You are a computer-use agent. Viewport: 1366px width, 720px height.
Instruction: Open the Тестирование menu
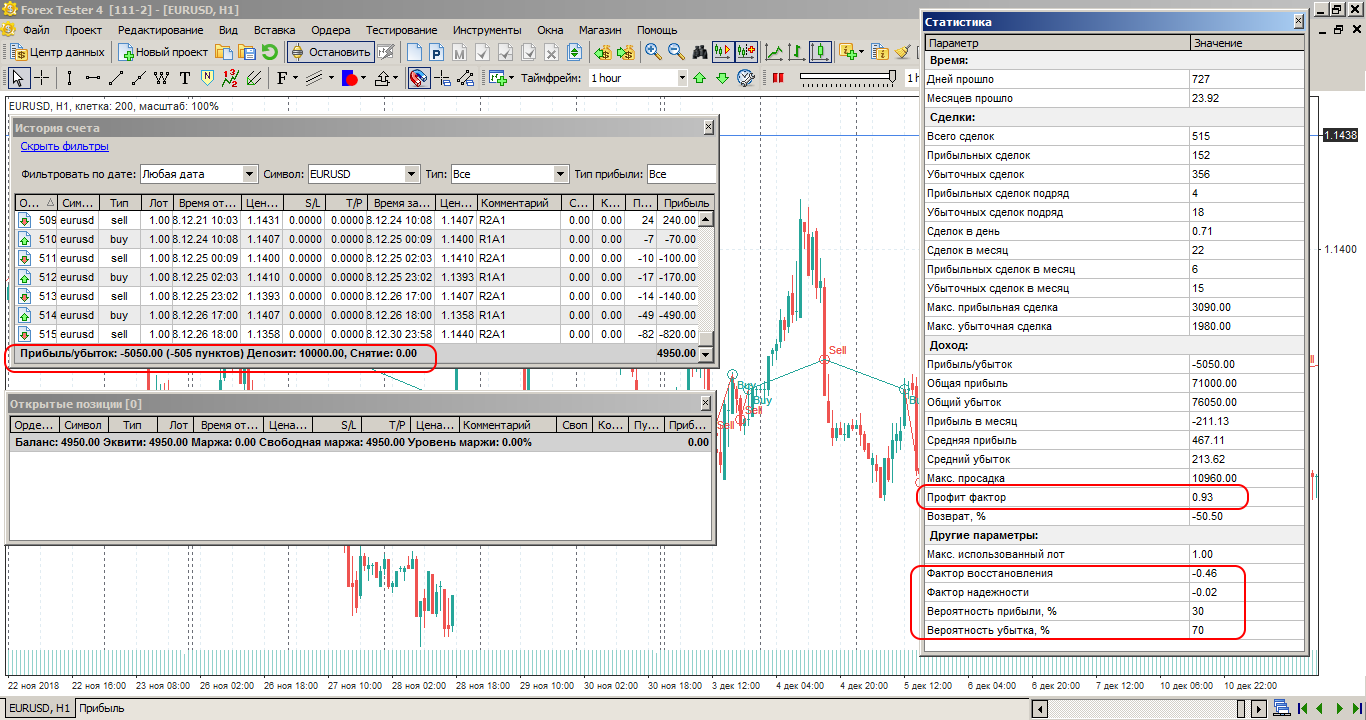coord(401,30)
